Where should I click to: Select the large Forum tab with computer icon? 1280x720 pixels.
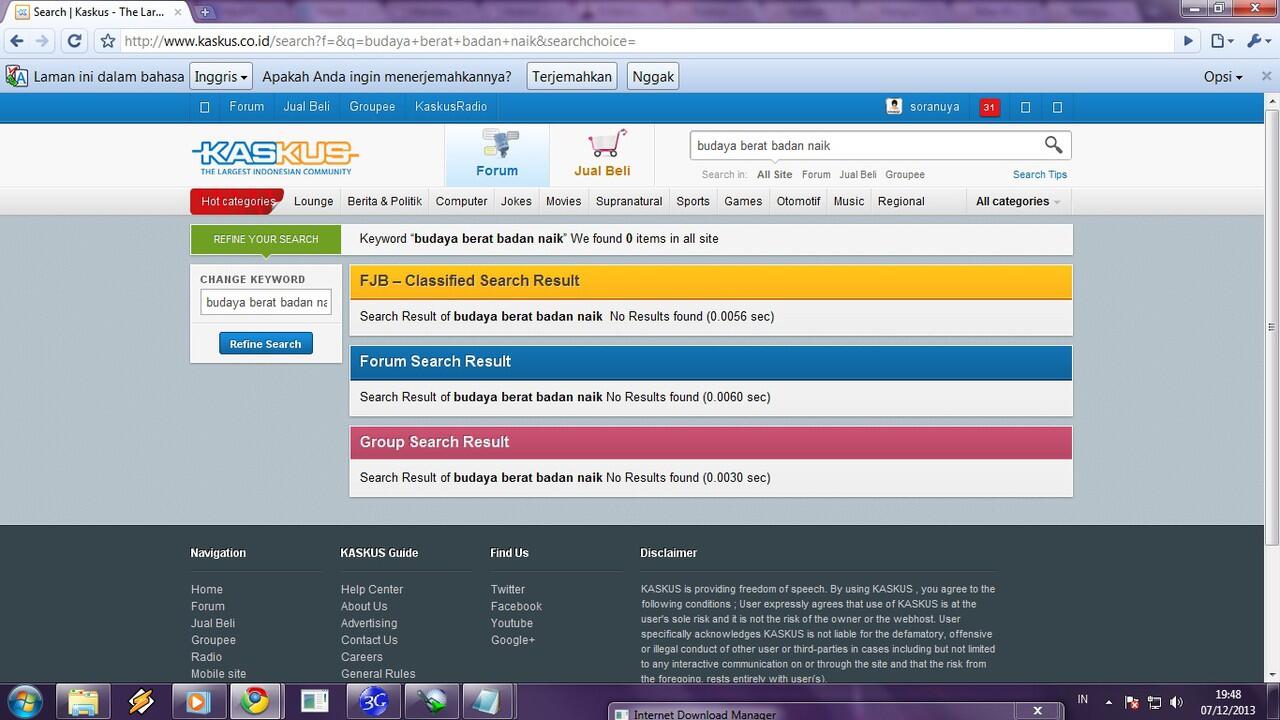pos(497,155)
